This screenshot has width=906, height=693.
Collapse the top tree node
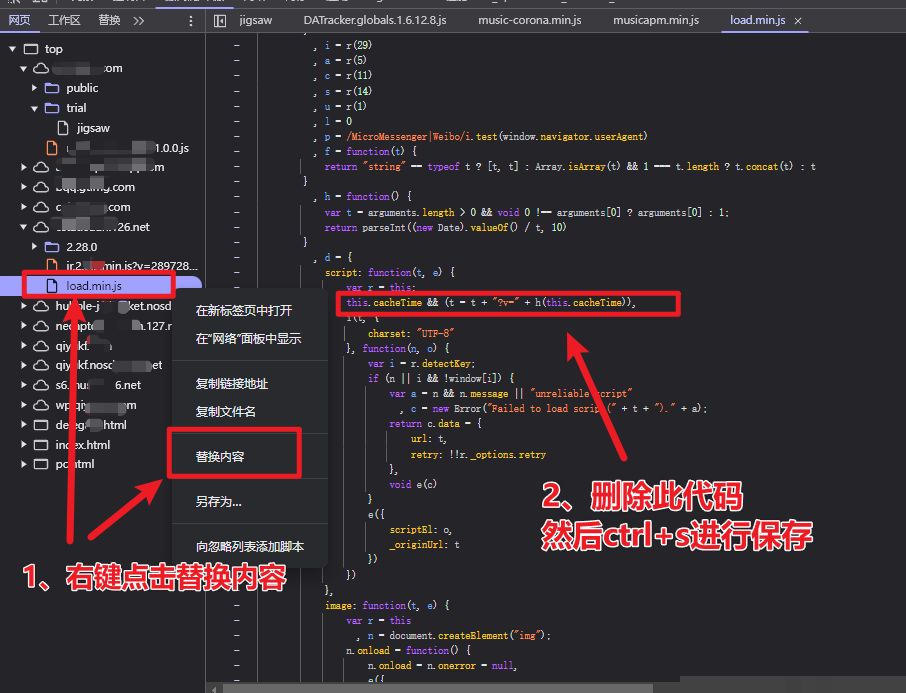click(12, 48)
